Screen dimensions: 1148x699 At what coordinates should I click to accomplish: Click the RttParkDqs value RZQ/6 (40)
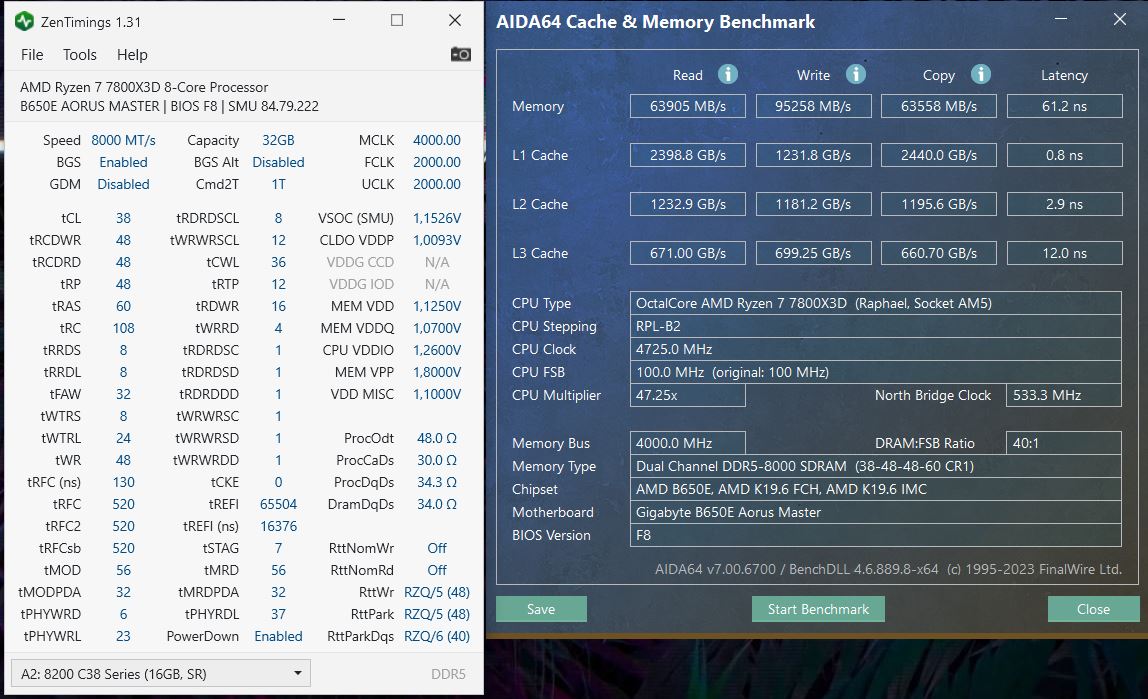coord(437,636)
